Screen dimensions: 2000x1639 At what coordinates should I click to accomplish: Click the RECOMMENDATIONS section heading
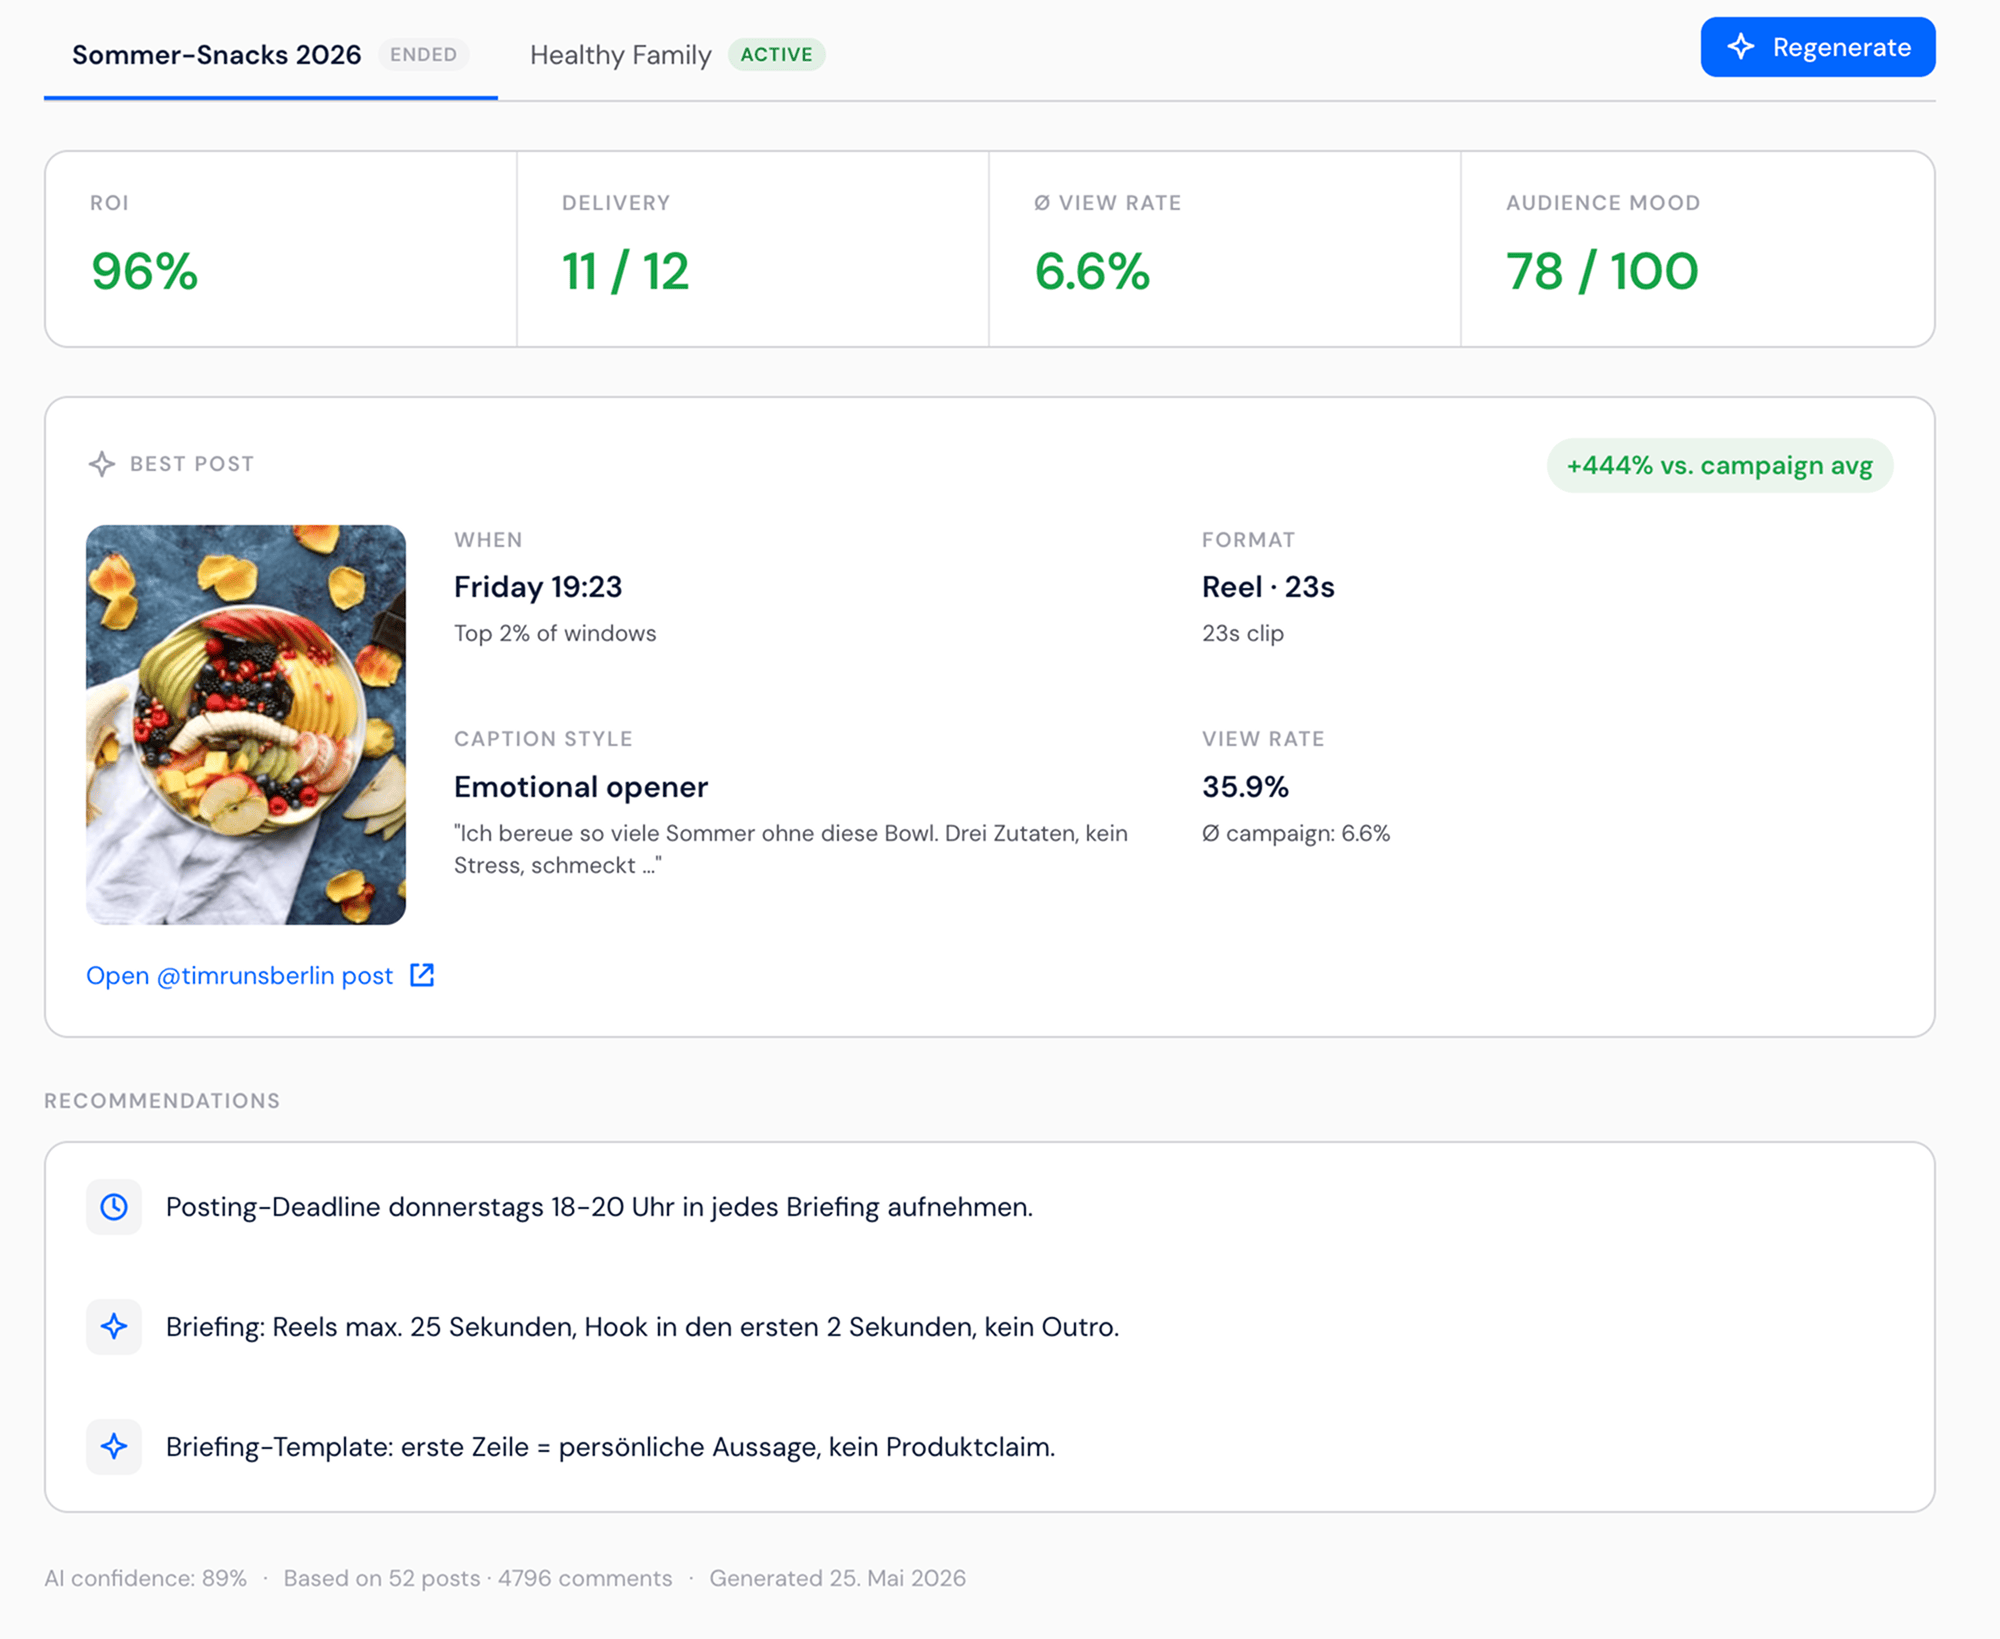[x=162, y=1101]
